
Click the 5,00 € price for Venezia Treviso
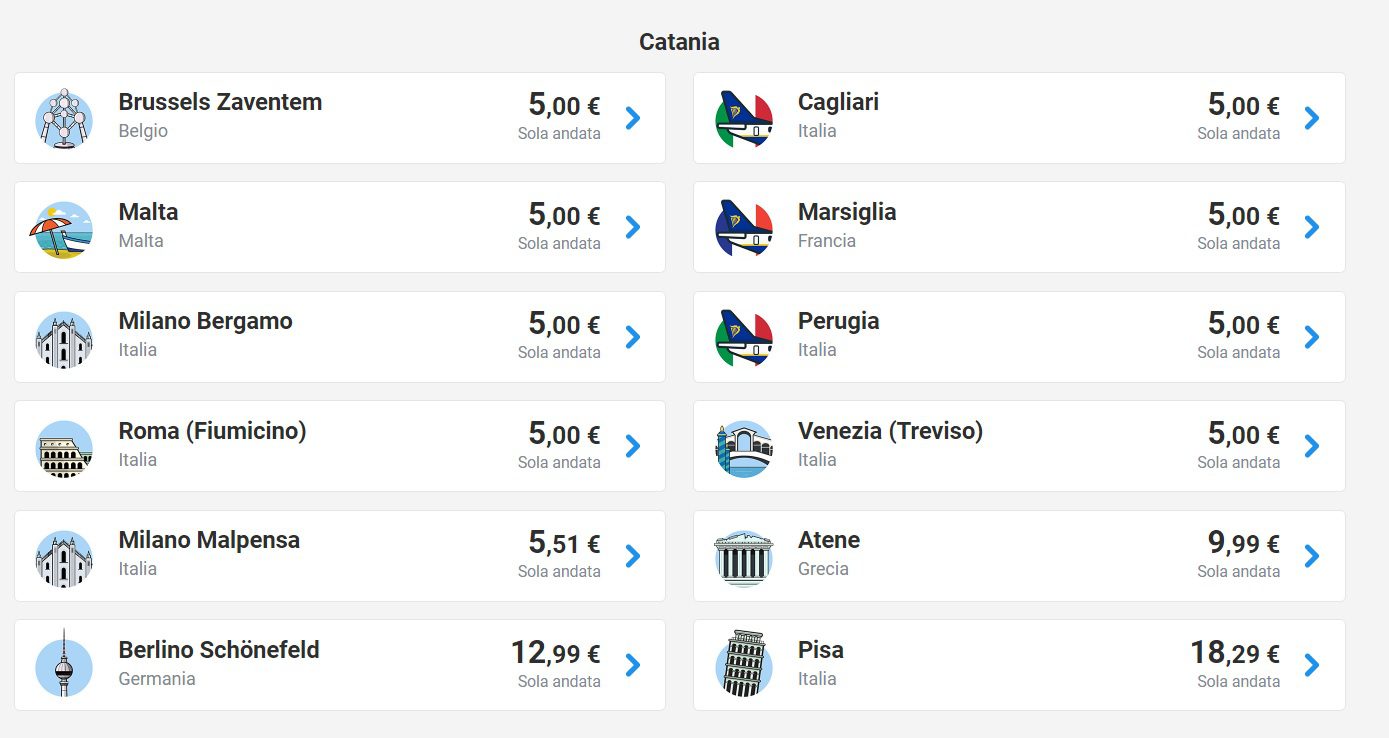(1242, 436)
